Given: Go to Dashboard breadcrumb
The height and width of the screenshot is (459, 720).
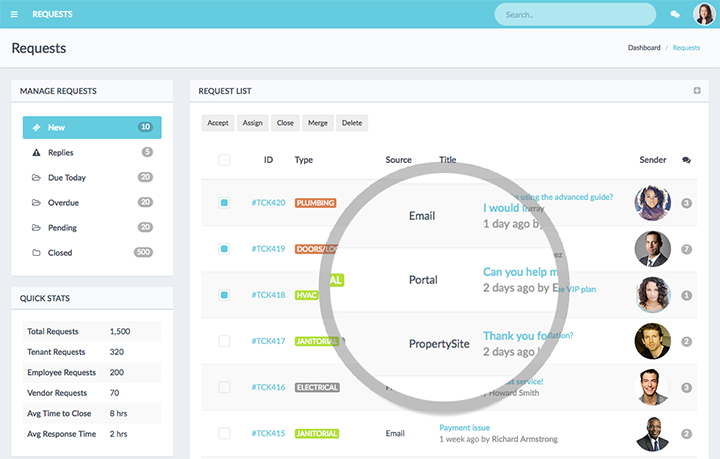Looking at the screenshot, I should 644,48.
